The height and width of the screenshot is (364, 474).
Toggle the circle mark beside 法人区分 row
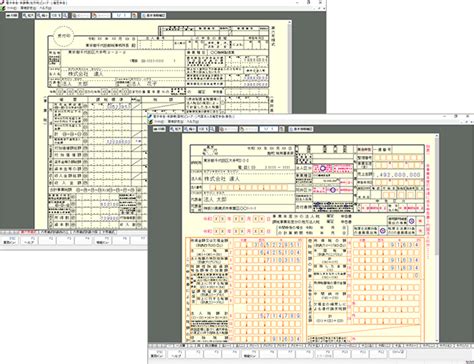[323, 168]
